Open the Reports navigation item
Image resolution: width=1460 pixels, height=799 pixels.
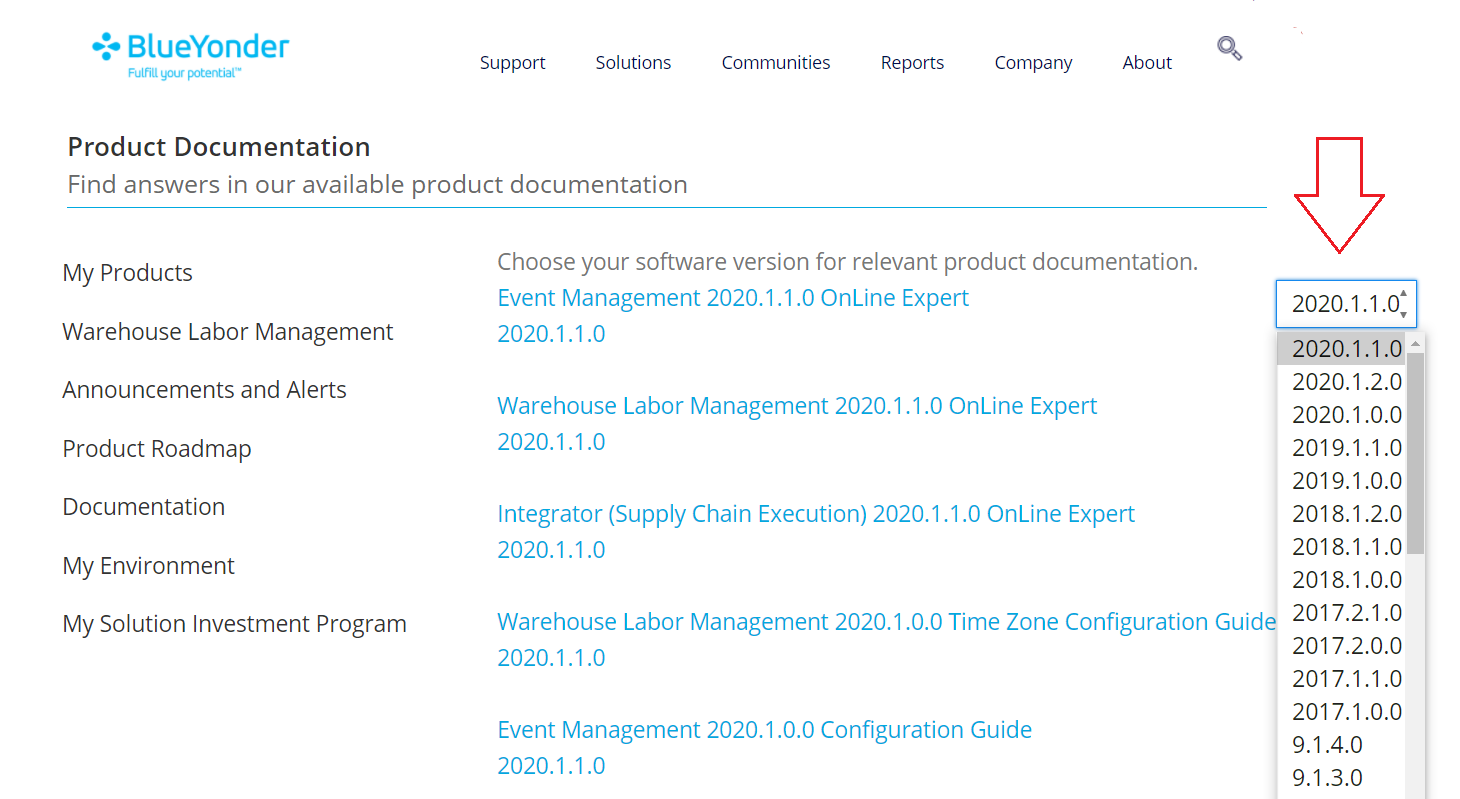[912, 63]
